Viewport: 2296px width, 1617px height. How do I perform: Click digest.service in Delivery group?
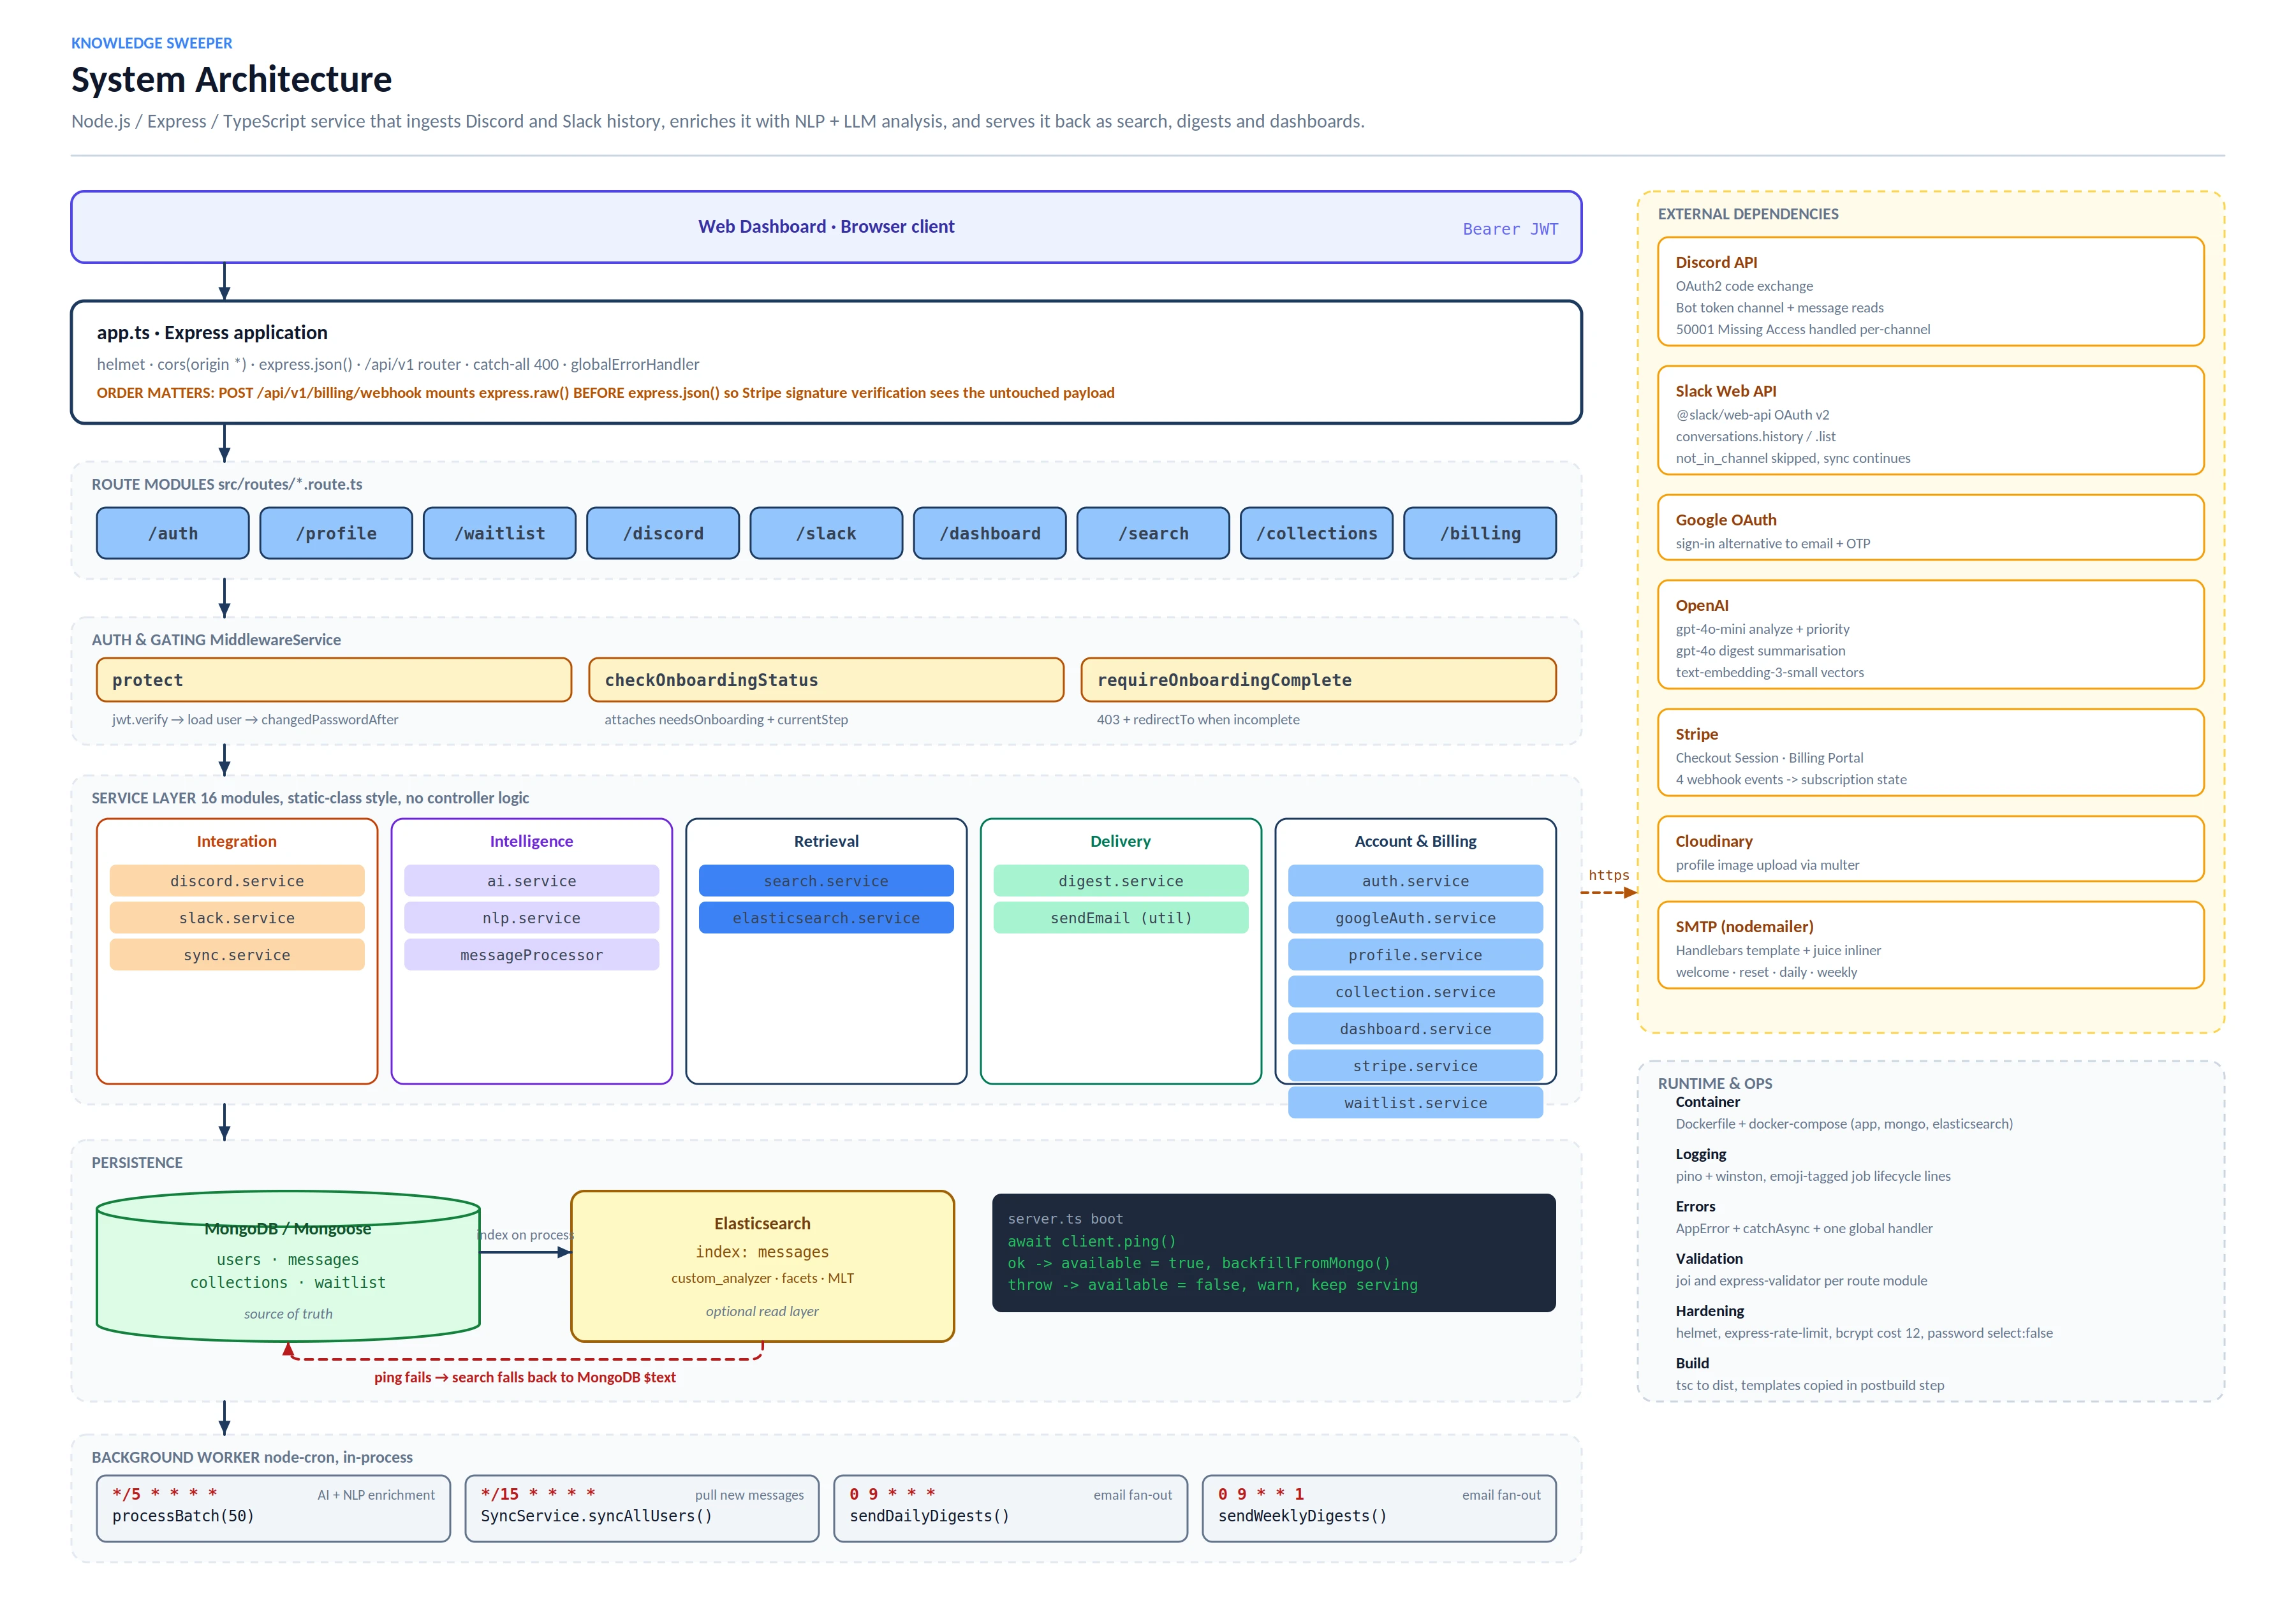tap(1121, 881)
